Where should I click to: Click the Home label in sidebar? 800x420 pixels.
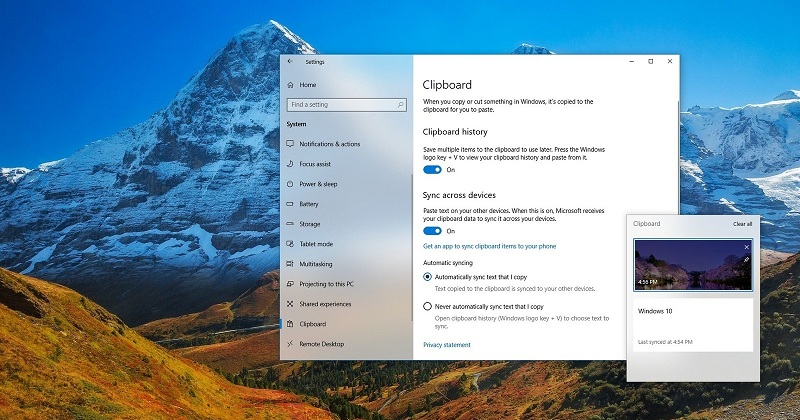point(308,85)
